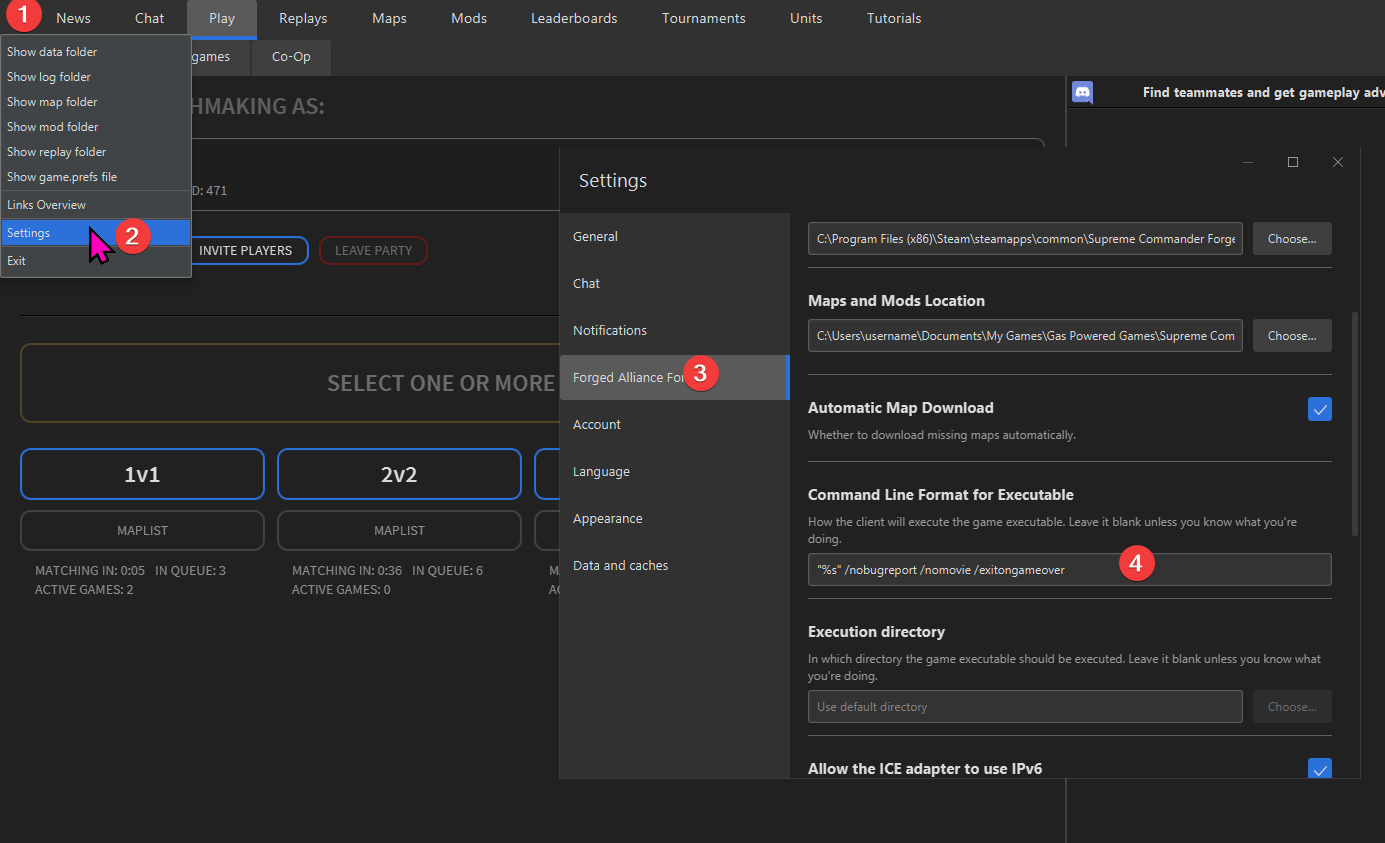The height and width of the screenshot is (843, 1385).
Task: Open MAPLIST under the 1v1 queue
Action: click(142, 531)
